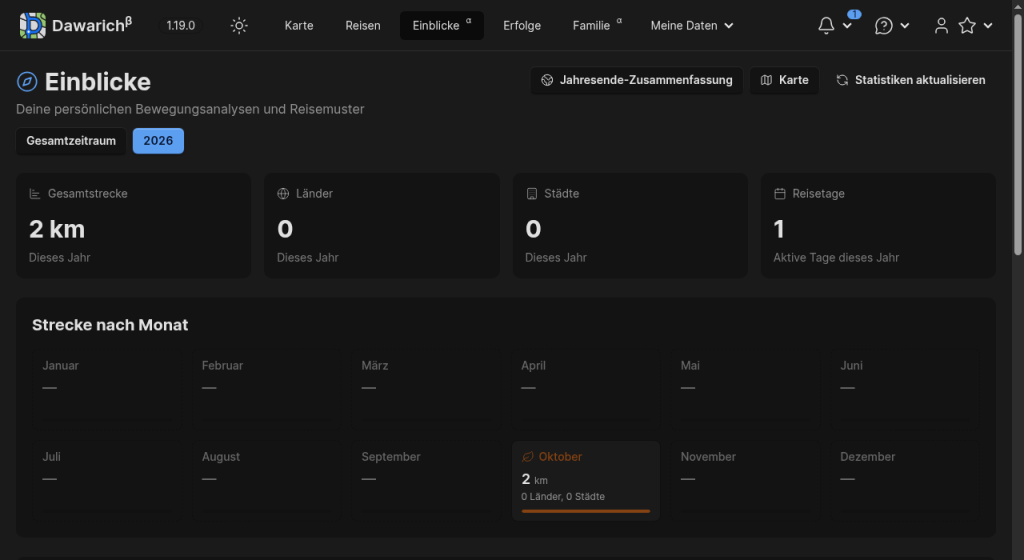The height and width of the screenshot is (560, 1024).
Task: Select the Gesamtzeitraum time range tab
Action: click(71, 141)
